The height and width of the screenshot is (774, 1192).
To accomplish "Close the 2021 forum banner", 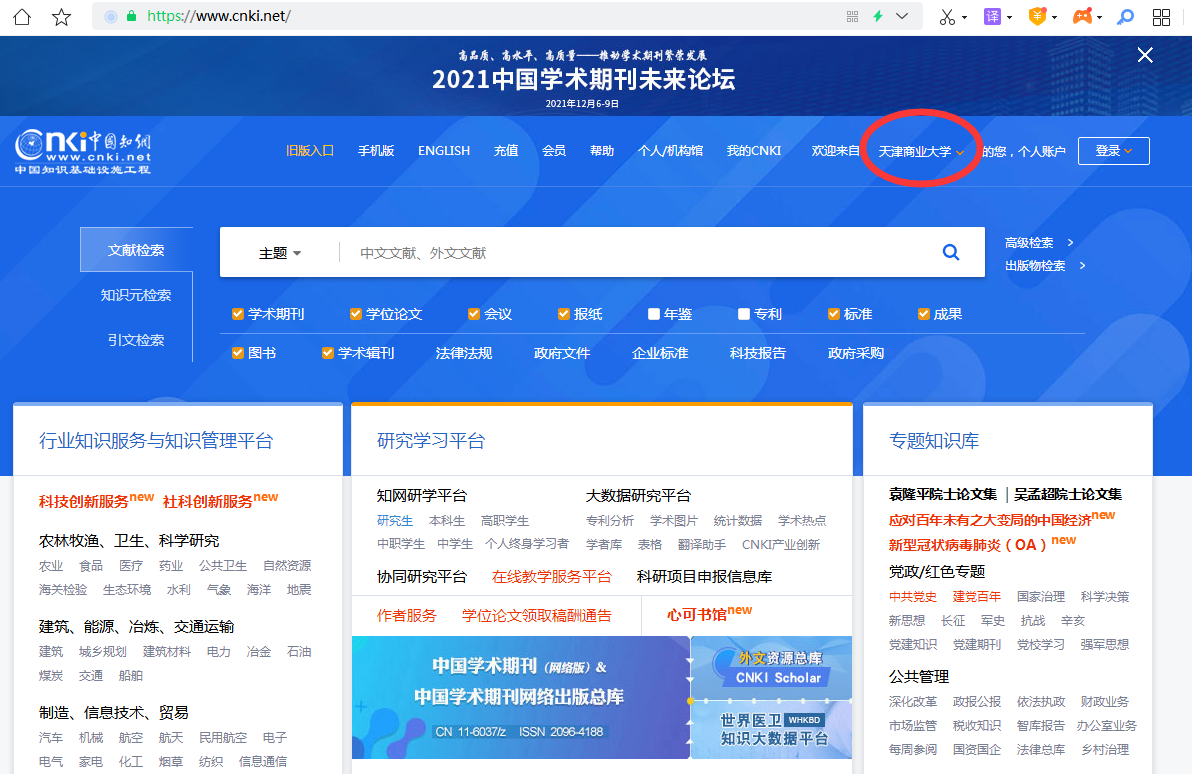I will pyautogui.click(x=1145, y=55).
